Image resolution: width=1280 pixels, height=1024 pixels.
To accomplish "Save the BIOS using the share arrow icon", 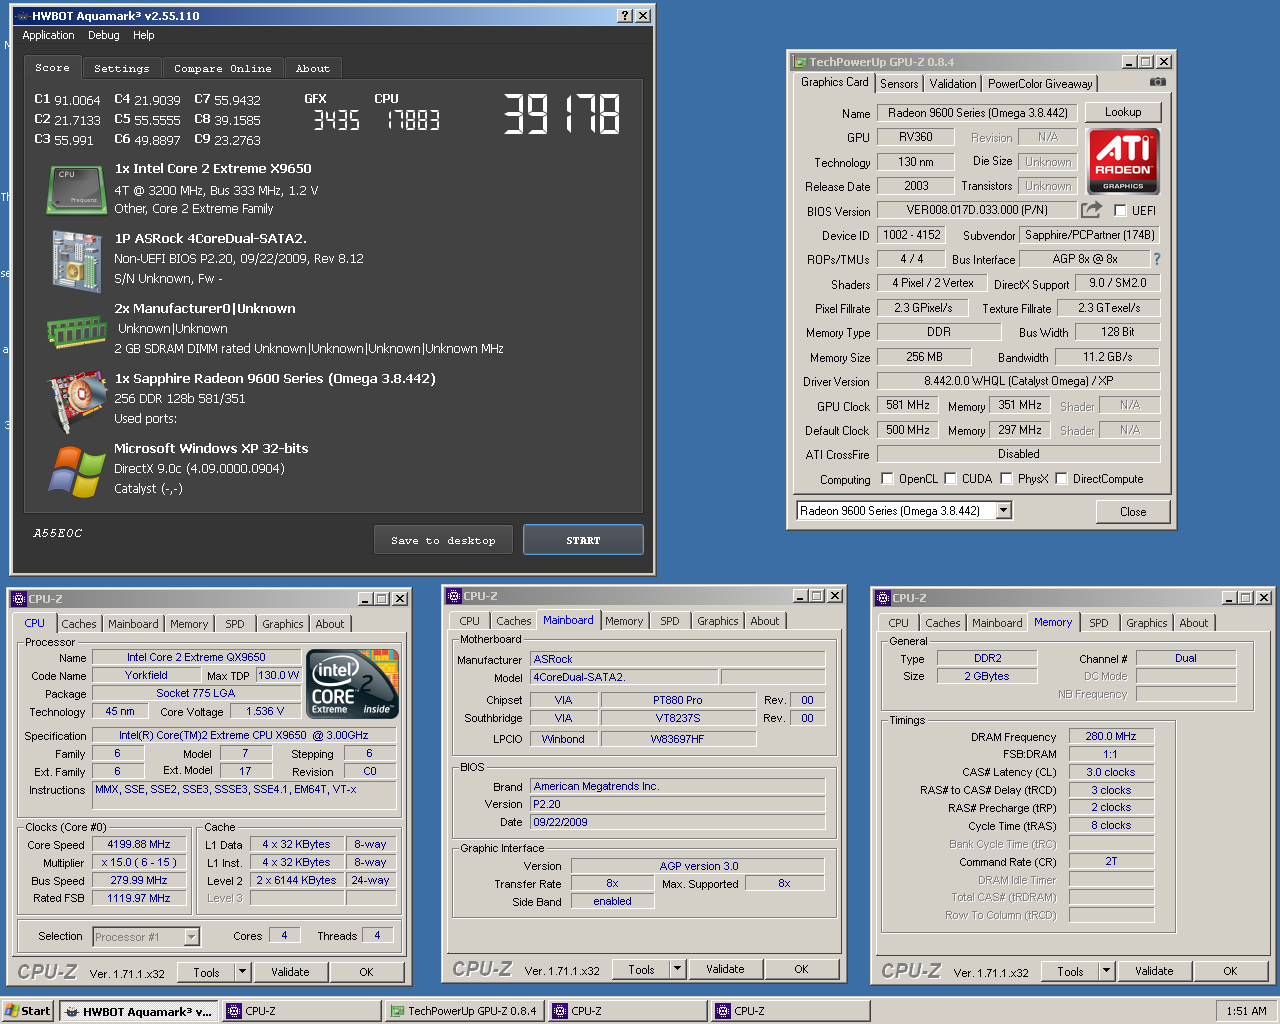I will tap(1091, 209).
